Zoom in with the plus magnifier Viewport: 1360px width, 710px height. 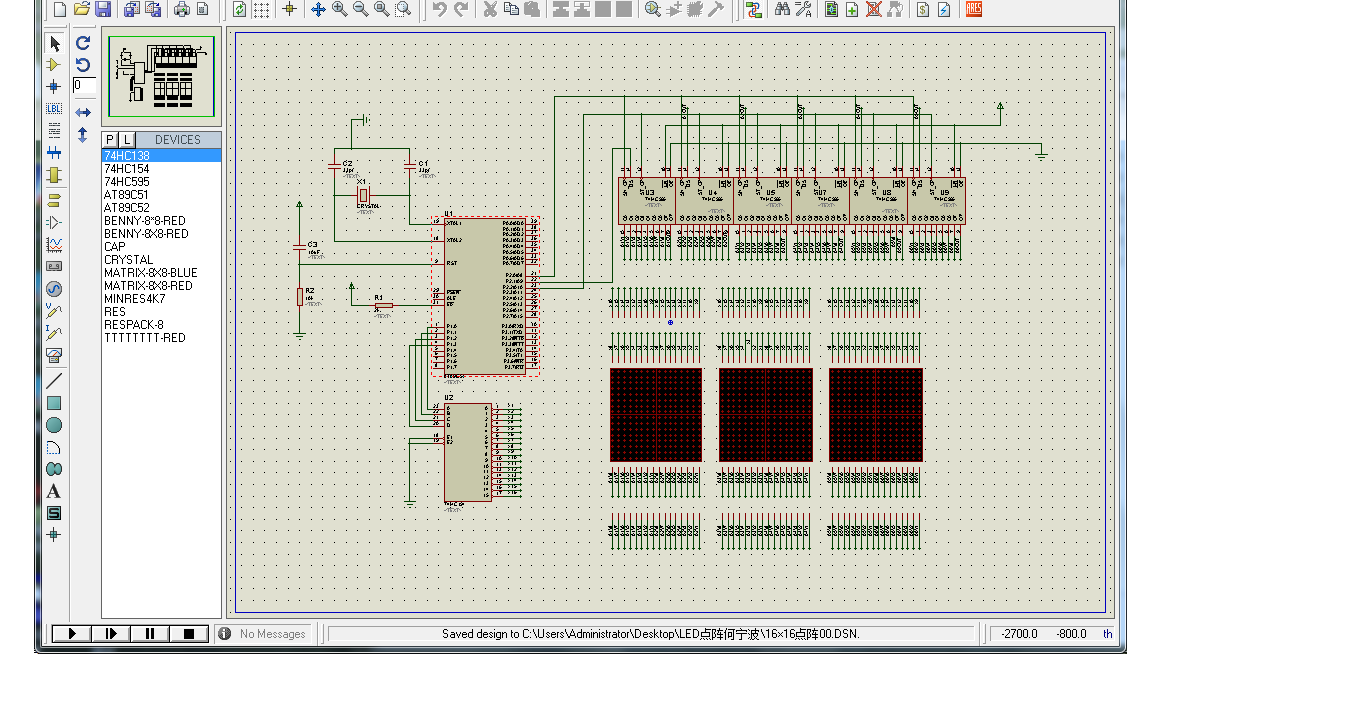[339, 9]
